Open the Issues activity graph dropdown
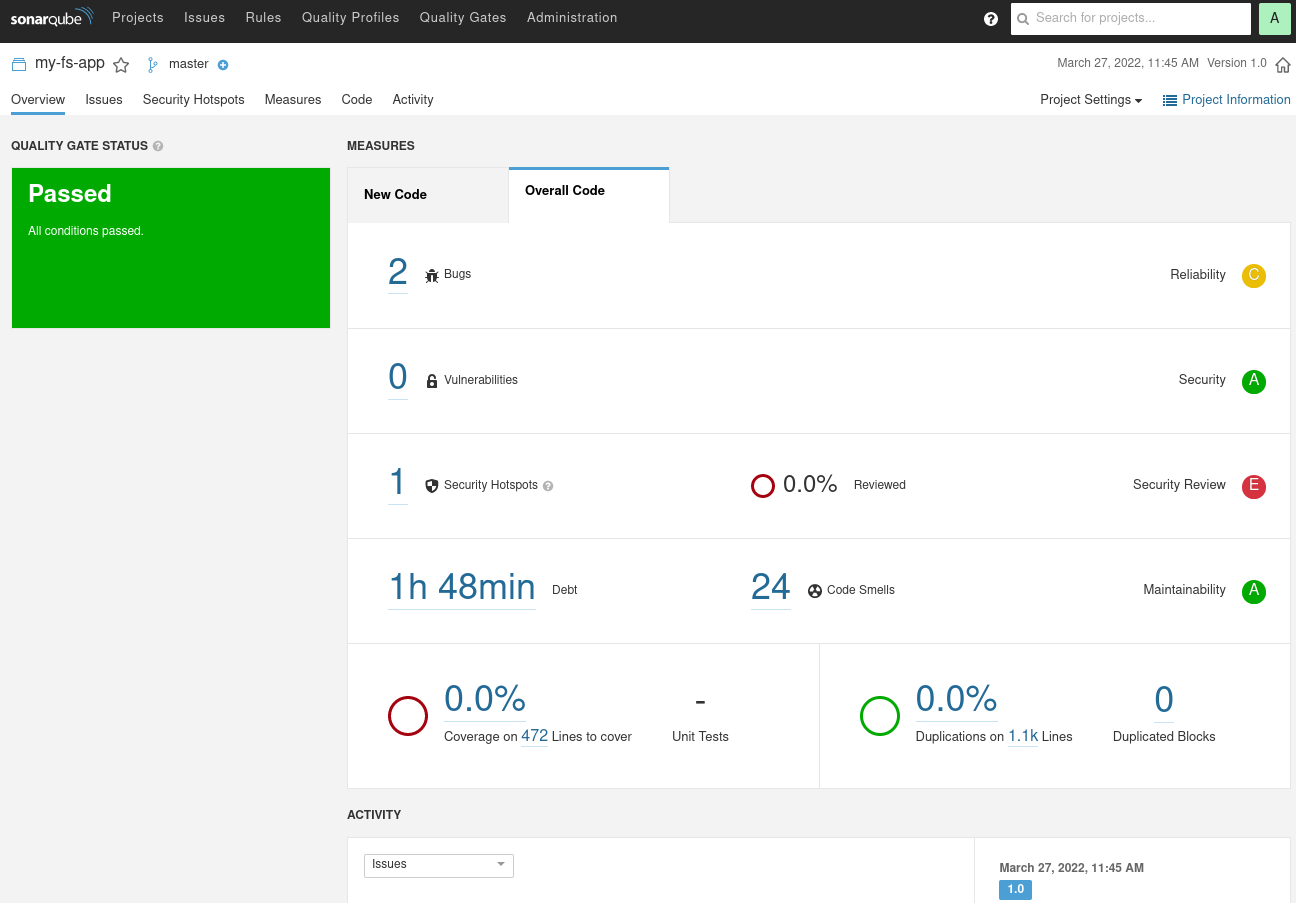Image resolution: width=1296 pixels, height=903 pixels. point(438,865)
